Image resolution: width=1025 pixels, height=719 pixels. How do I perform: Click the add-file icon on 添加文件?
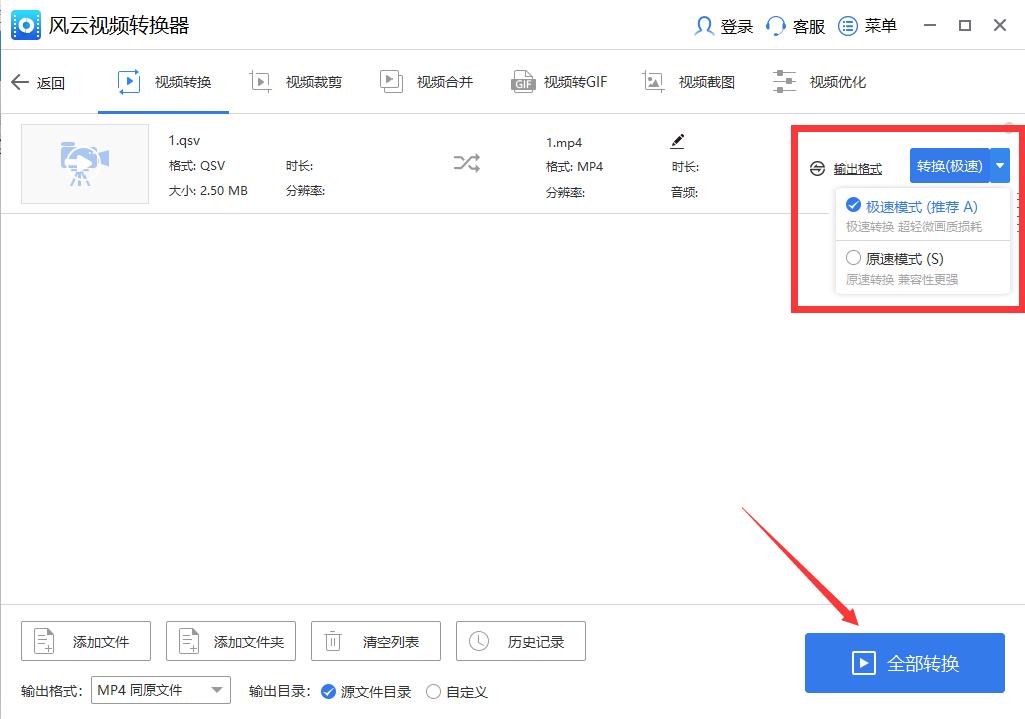pyautogui.click(x=44, y=641)
